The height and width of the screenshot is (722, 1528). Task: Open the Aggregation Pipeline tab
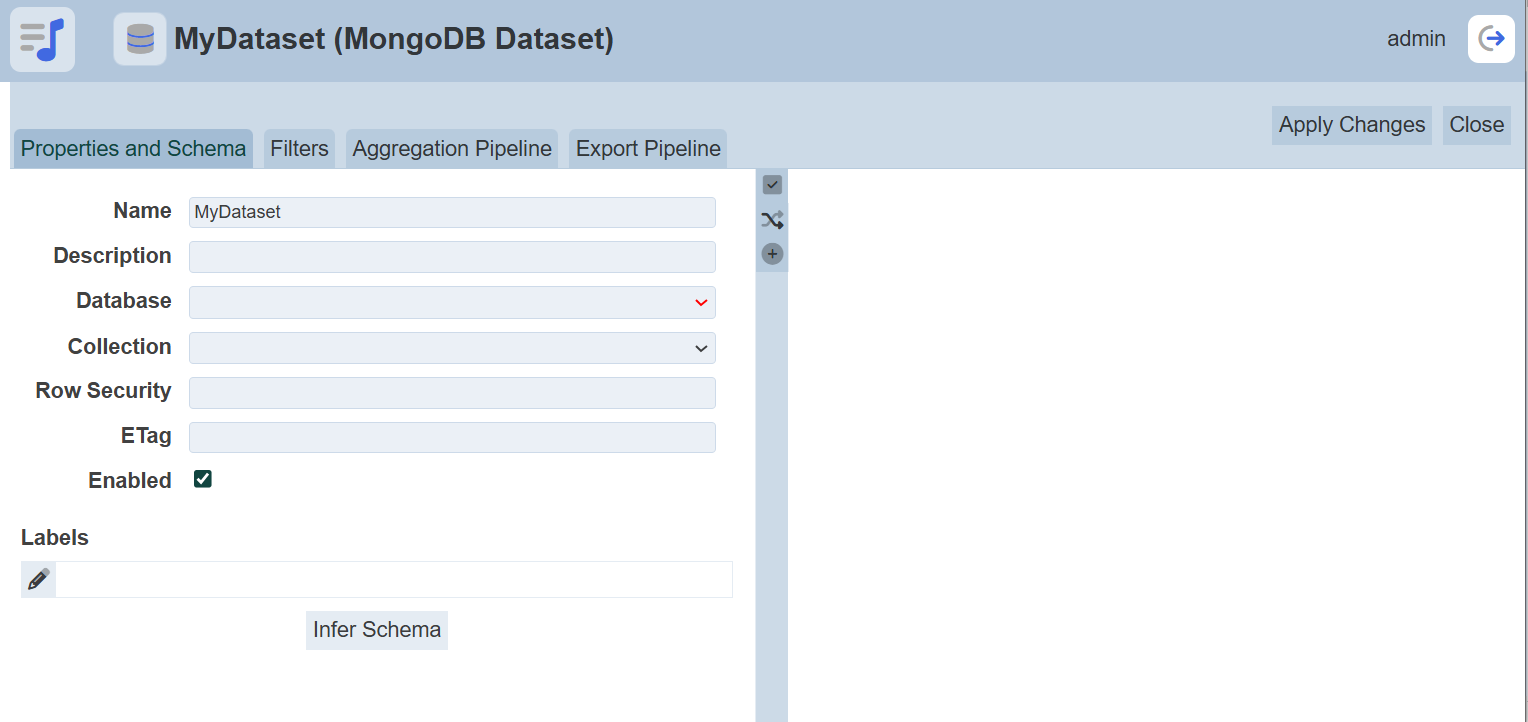pyautogui.click(x=451, y=148)
